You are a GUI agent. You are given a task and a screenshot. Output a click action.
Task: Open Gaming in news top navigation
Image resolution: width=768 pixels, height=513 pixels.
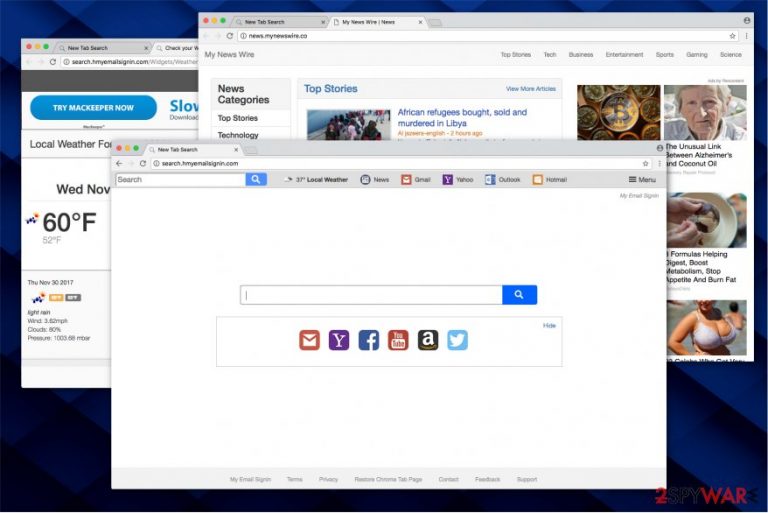[x=696, y=54]
